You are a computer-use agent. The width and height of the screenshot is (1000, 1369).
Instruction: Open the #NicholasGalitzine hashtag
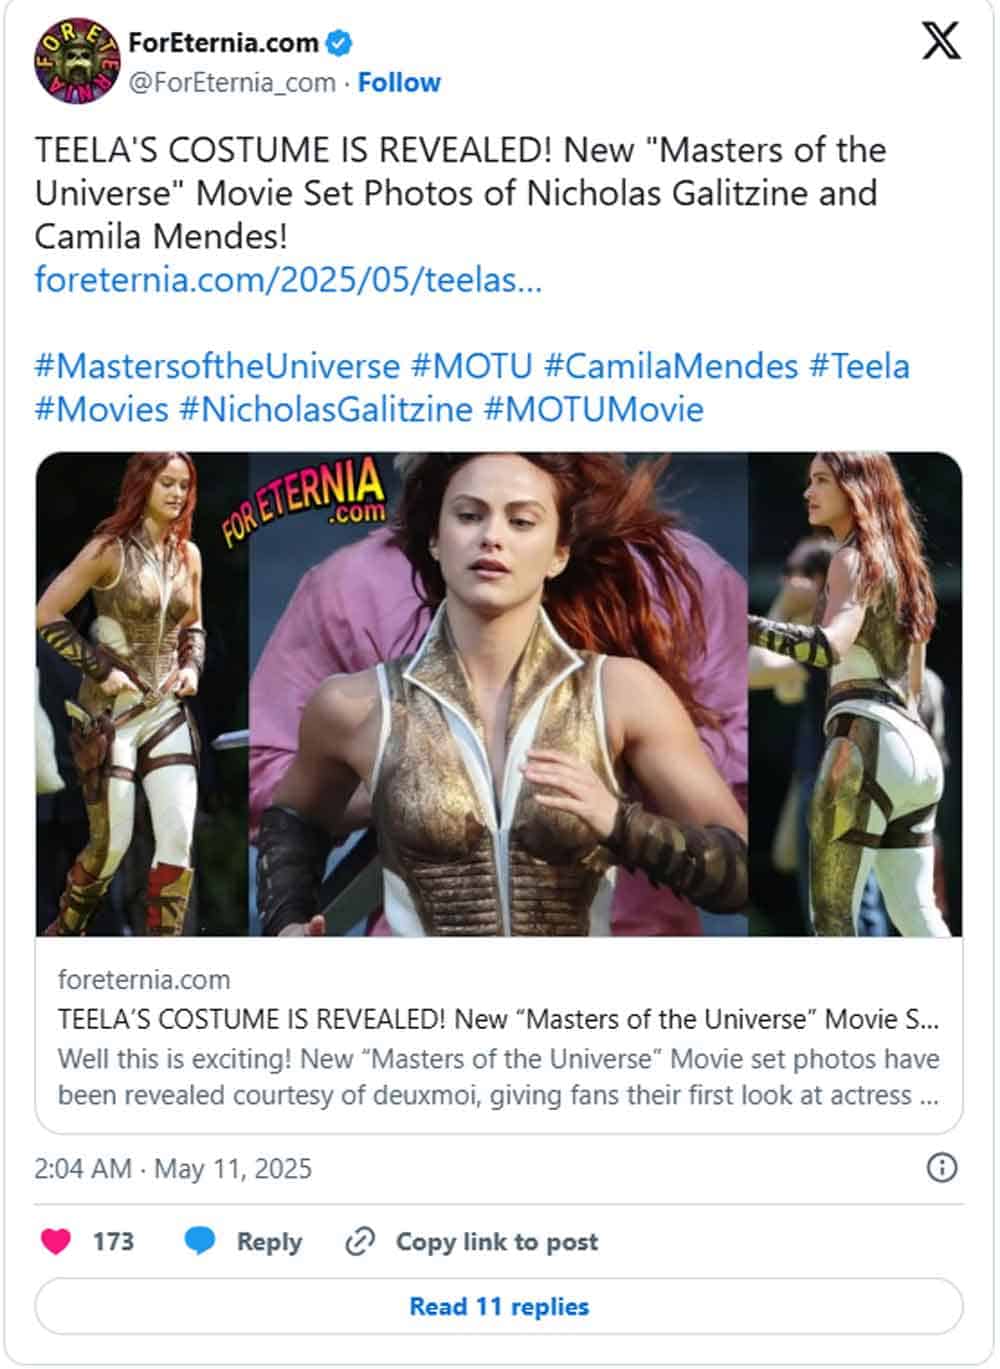coord(325,409)
